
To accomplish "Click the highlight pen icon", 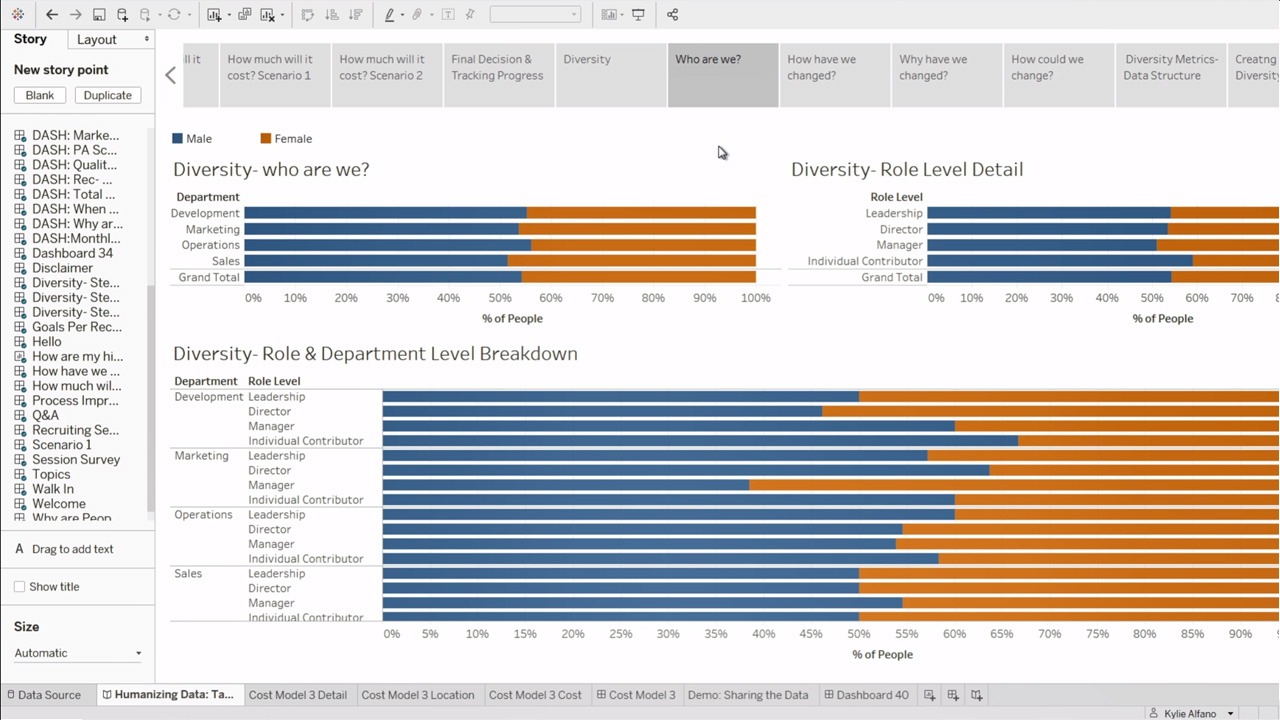I will 390,15.
